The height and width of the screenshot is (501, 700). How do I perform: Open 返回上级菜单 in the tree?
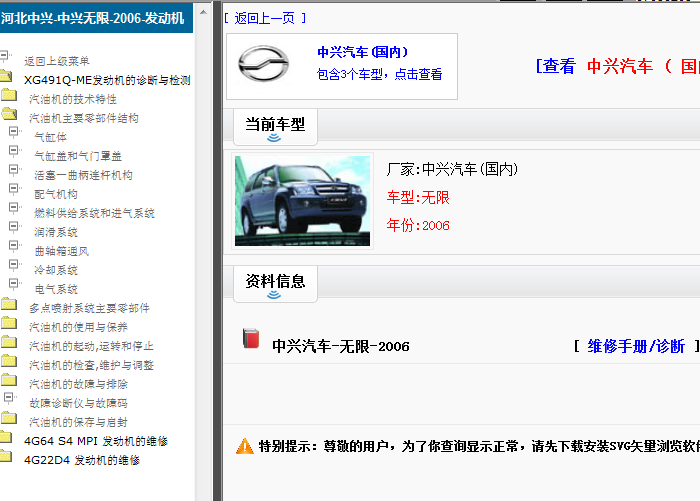pos(57,61)
